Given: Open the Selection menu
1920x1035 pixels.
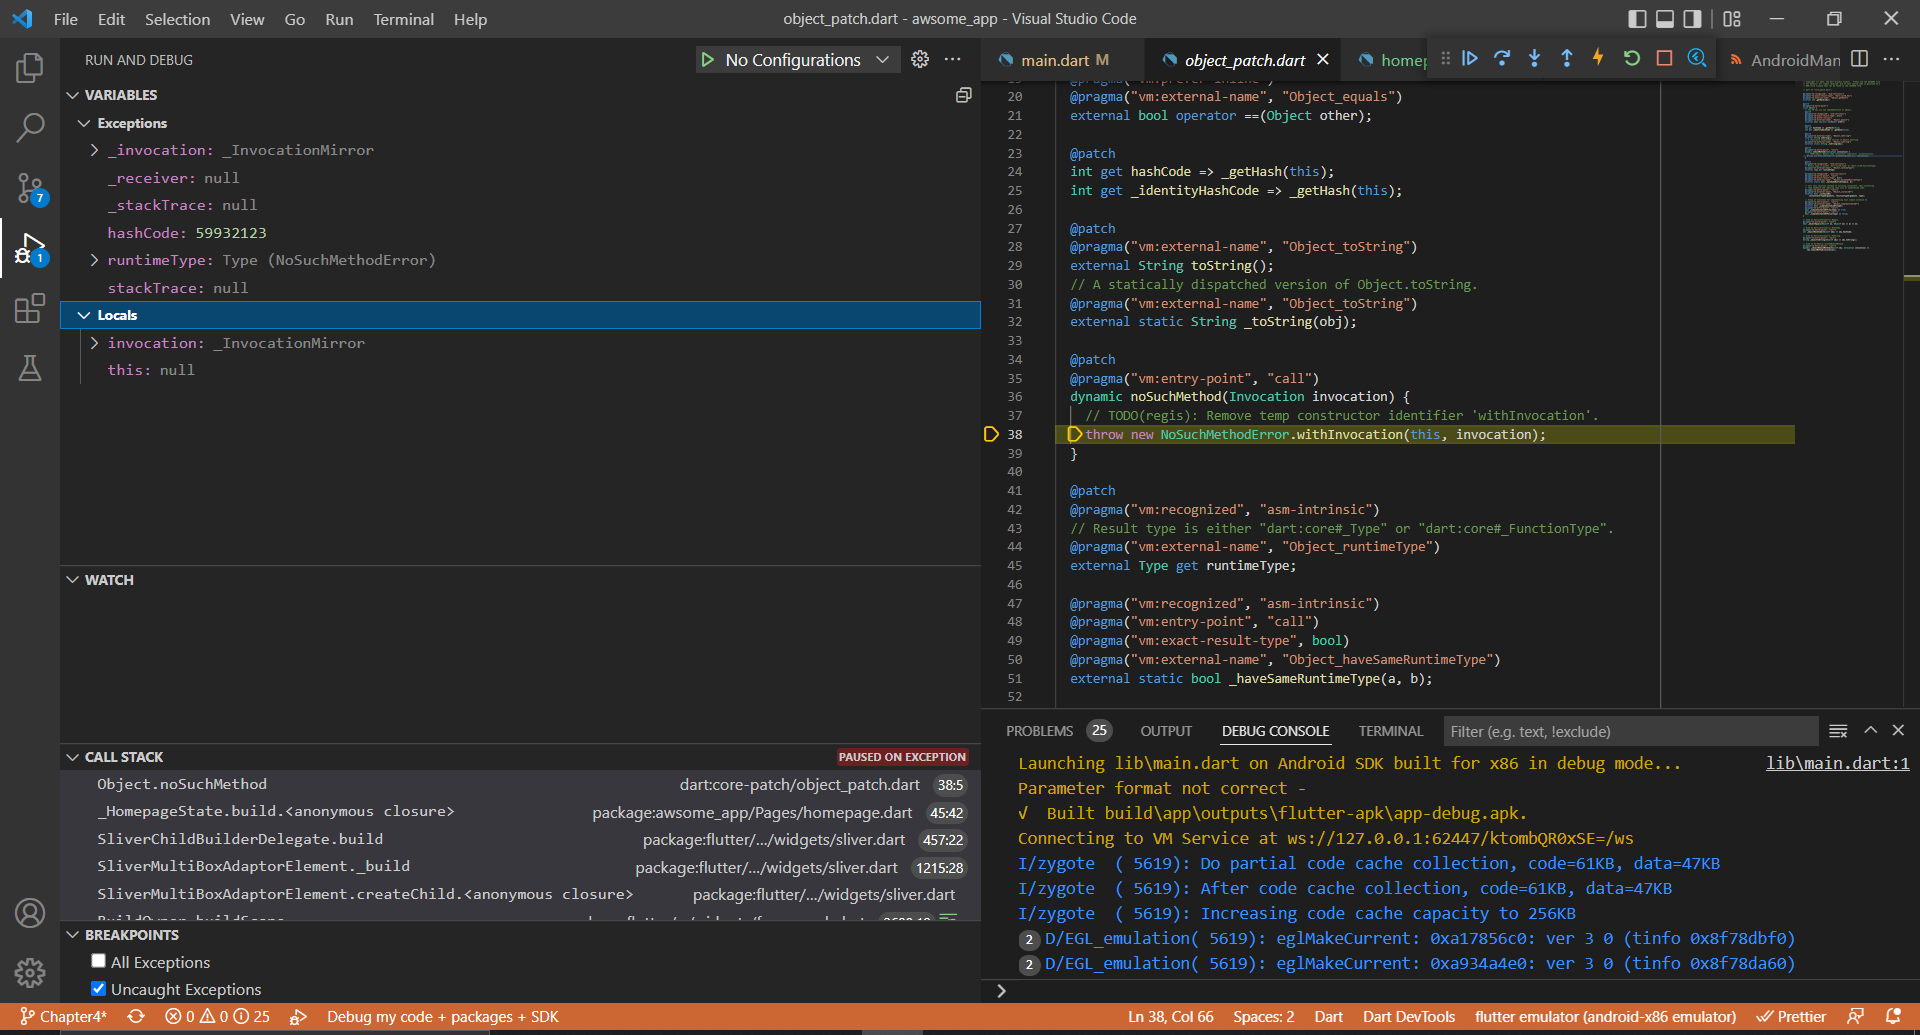Looking at the screenshot, I should click(x=177, y=19).
